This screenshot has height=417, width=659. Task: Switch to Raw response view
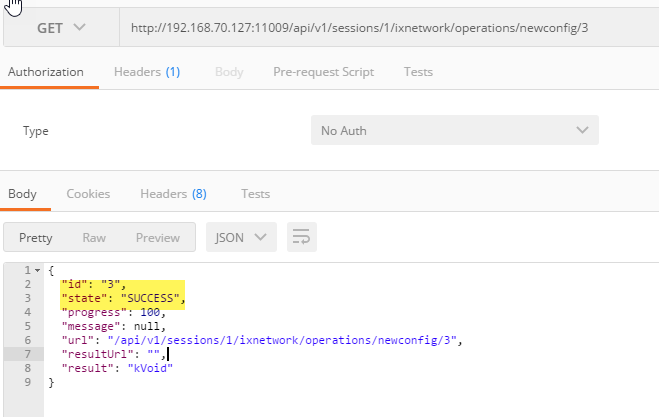(94, 238)
